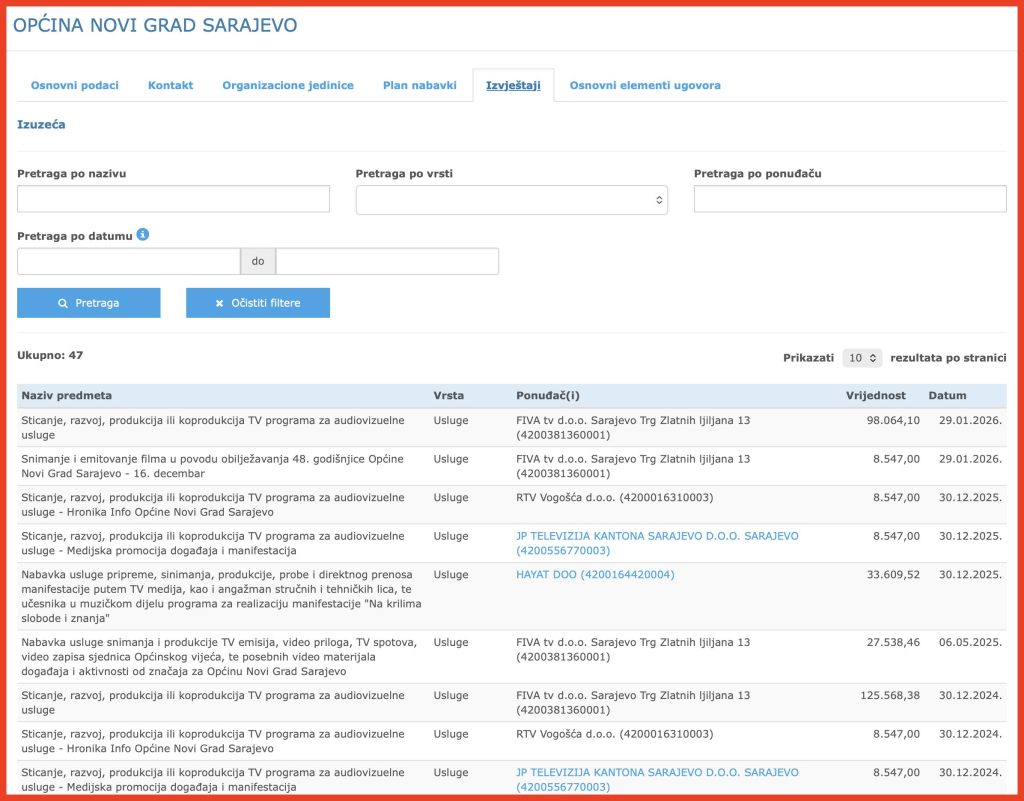Open the Osnovni elementi ugovora tab
This screenshot has width=1024, height=801.
tap(645, 85)
